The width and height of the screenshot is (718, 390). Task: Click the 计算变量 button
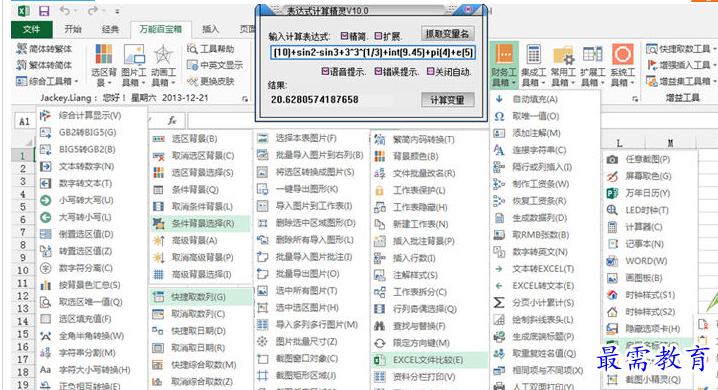coord(447,100)
